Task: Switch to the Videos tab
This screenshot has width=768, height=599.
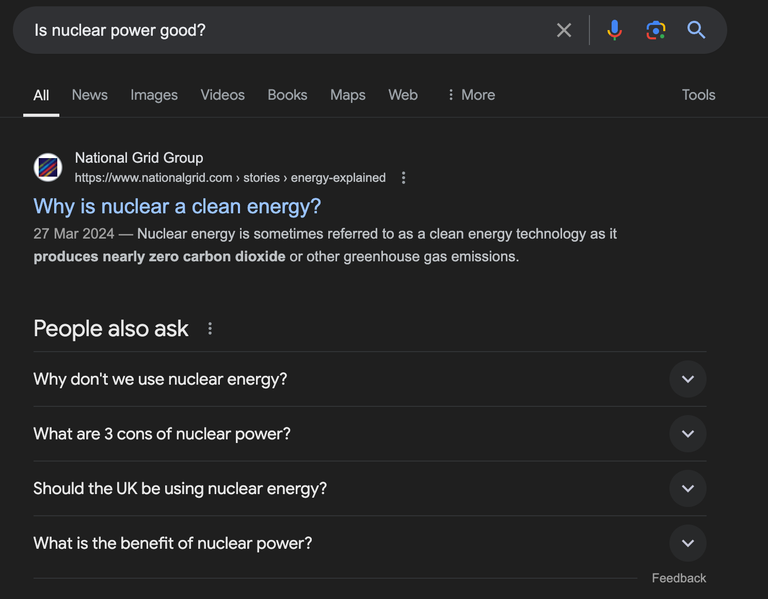Action: pos(222,95)
